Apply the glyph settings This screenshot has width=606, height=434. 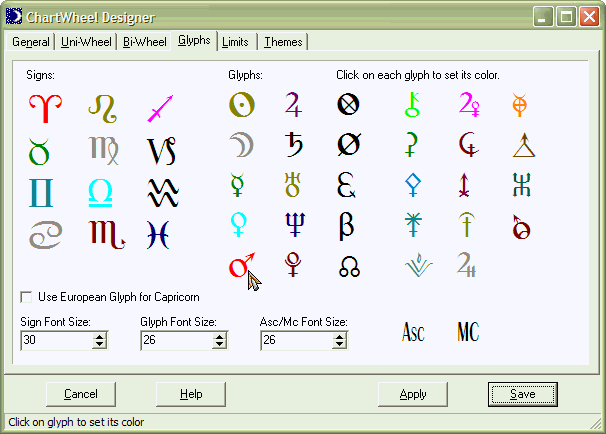(x=413, y=394)
